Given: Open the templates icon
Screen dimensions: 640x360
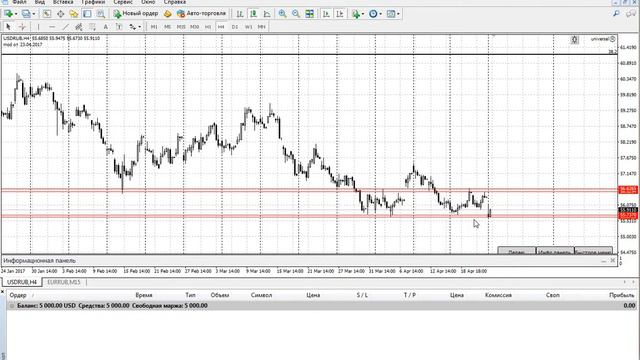Looking at the screenshot, I should pos(391,14).
